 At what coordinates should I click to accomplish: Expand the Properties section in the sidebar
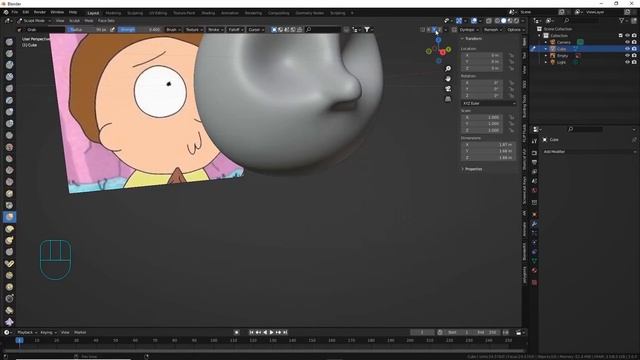[x=472, y=169]
